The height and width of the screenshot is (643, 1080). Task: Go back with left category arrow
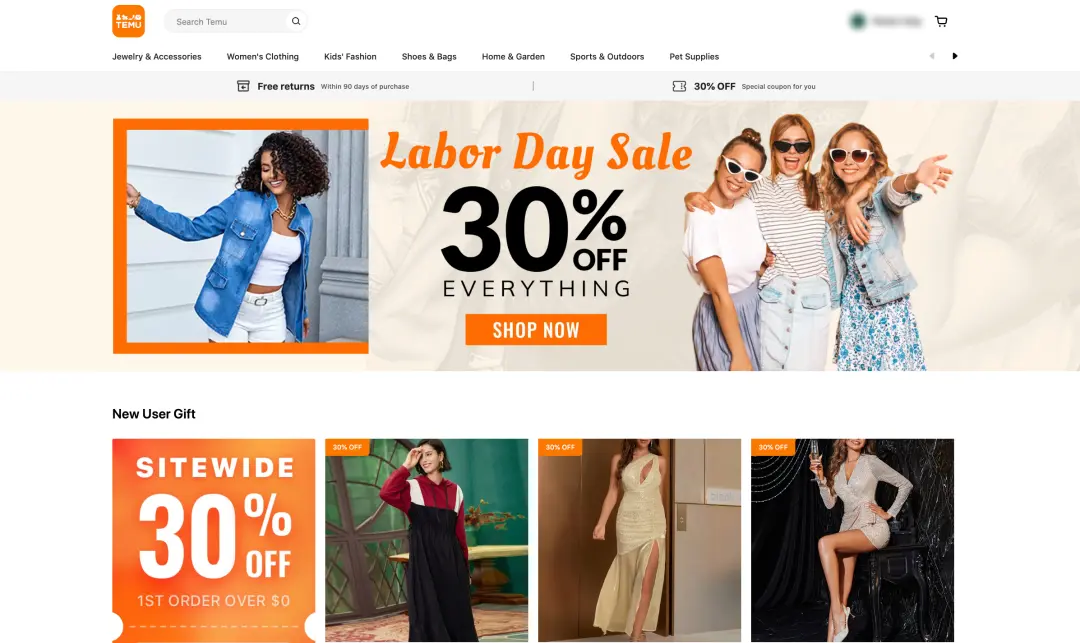click(x=932, y=56)
